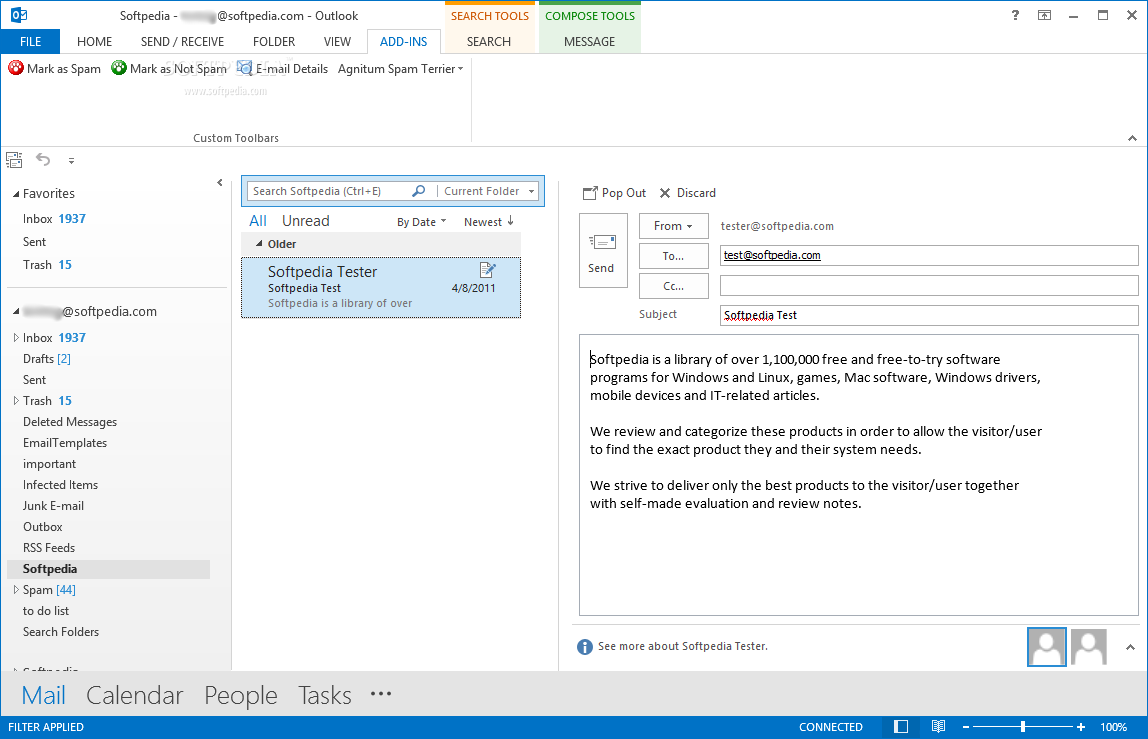Open the RSS Feeds folder
Image resolution: width=1148 pixels, height=739 pixels.
click(x=48, y=548)
